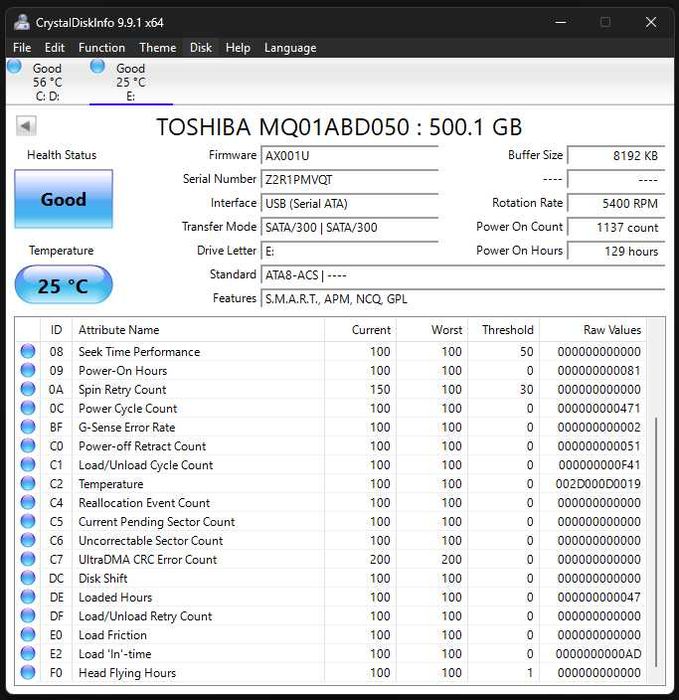Click the Threshold column header
The image size is (679, 700).
click(504, 330)
